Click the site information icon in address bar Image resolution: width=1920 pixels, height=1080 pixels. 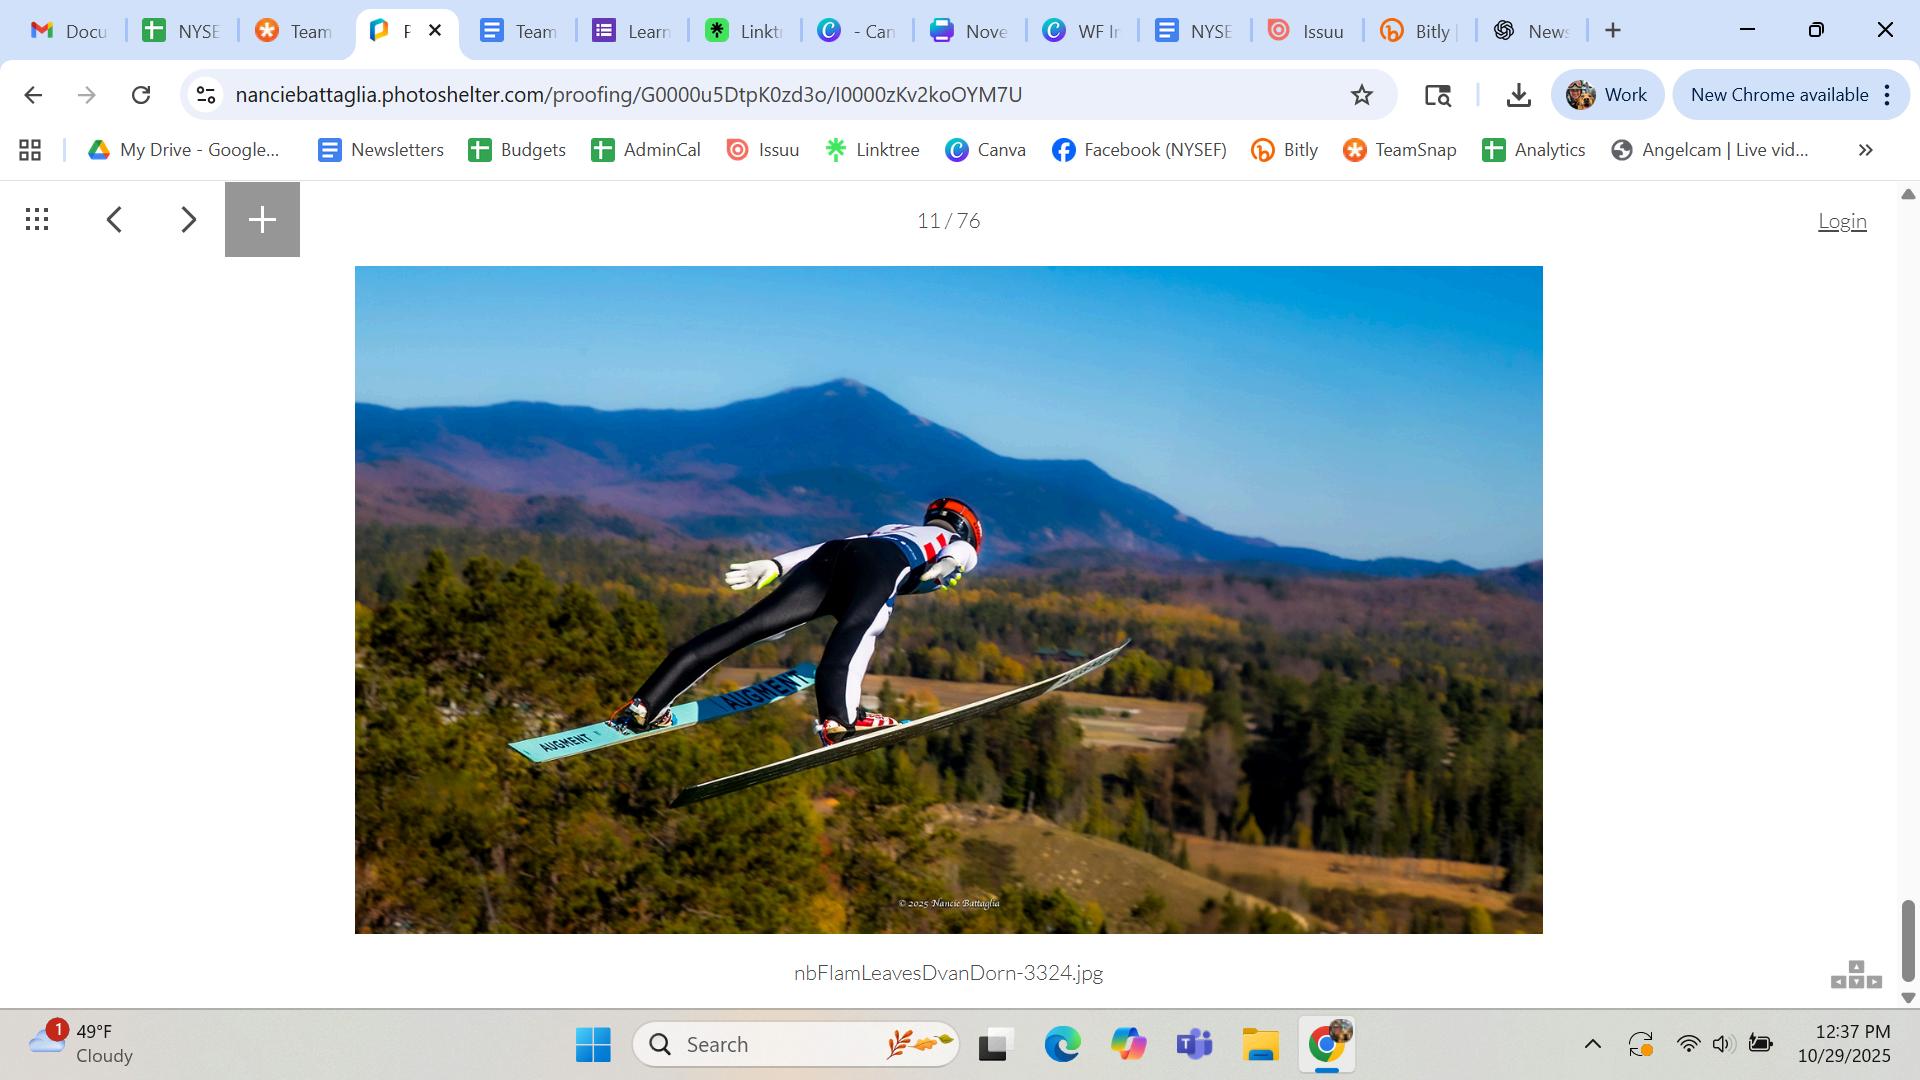click(206, 95)
